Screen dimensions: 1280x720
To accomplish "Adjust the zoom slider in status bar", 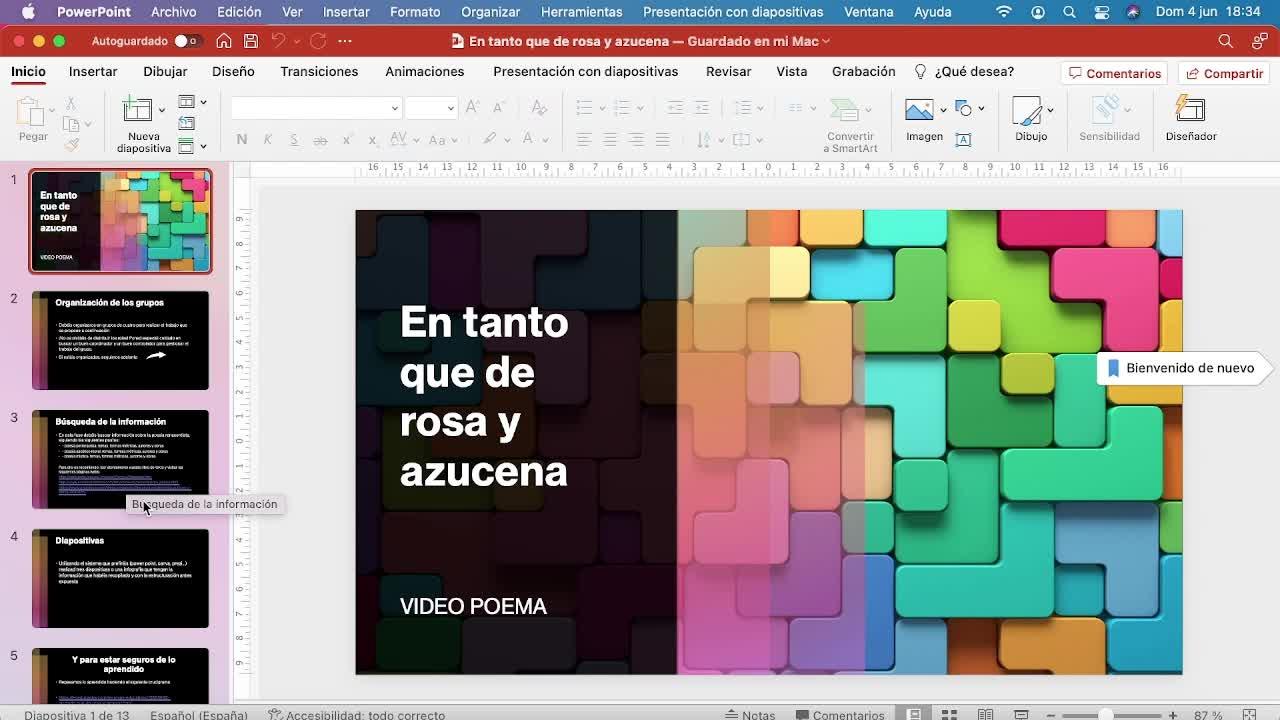I will tap(1105, 714).
